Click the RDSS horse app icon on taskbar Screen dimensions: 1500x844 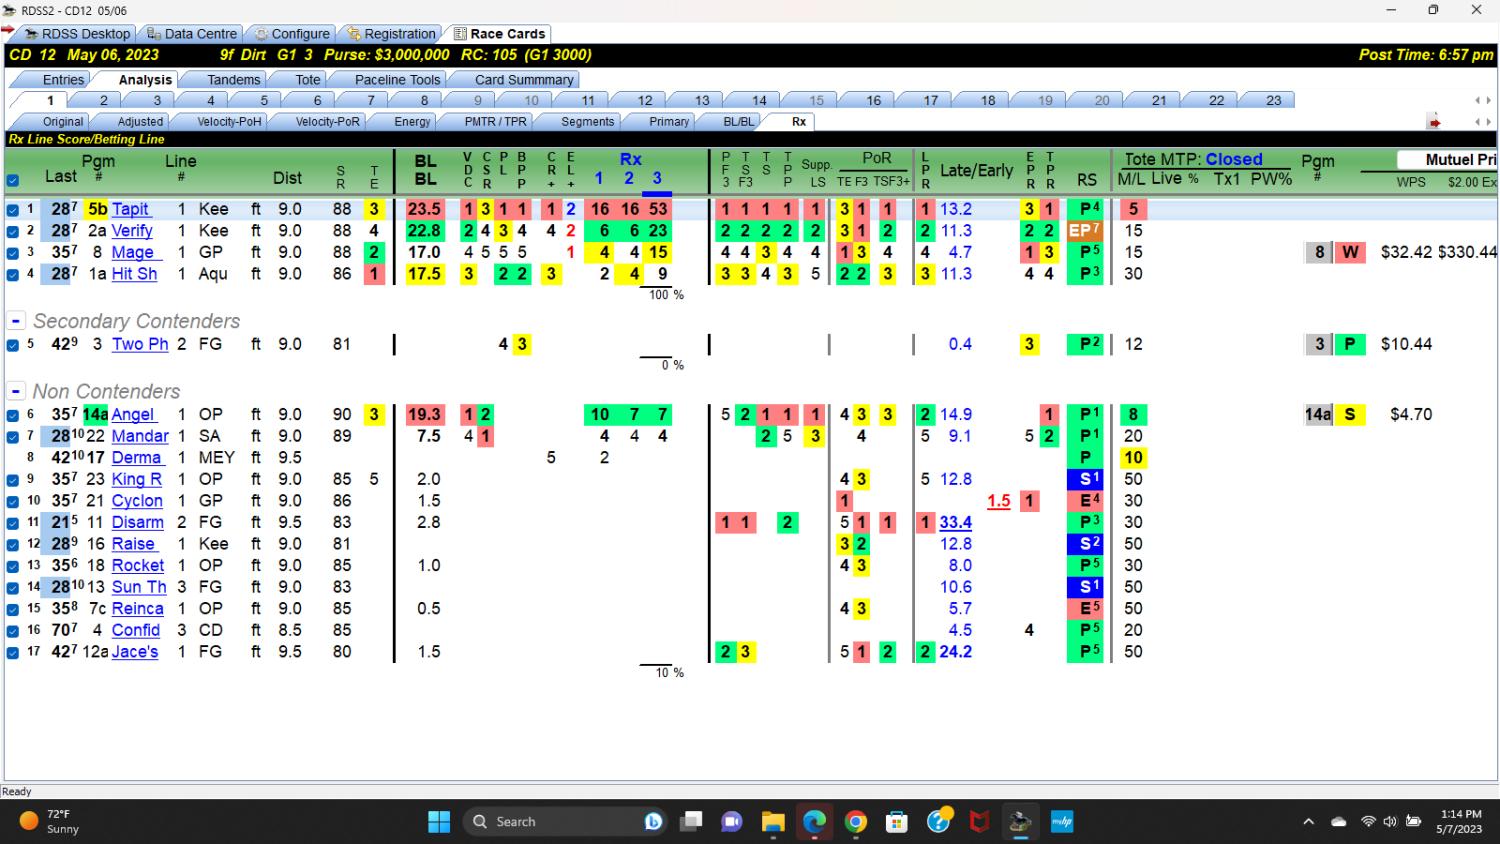click(x=1020, y=821)
